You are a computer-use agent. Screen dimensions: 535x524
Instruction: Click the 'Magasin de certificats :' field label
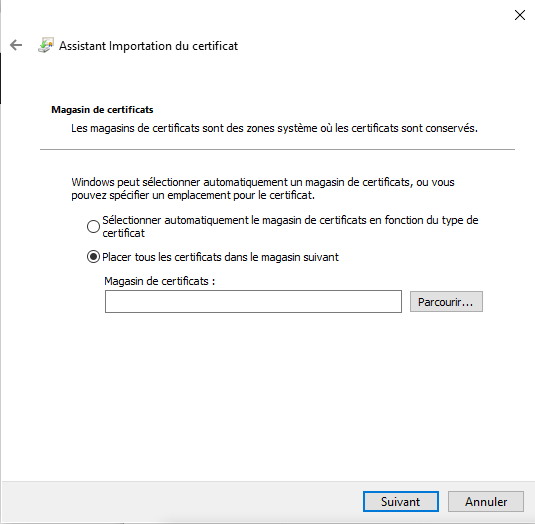[x=160, y=281]
